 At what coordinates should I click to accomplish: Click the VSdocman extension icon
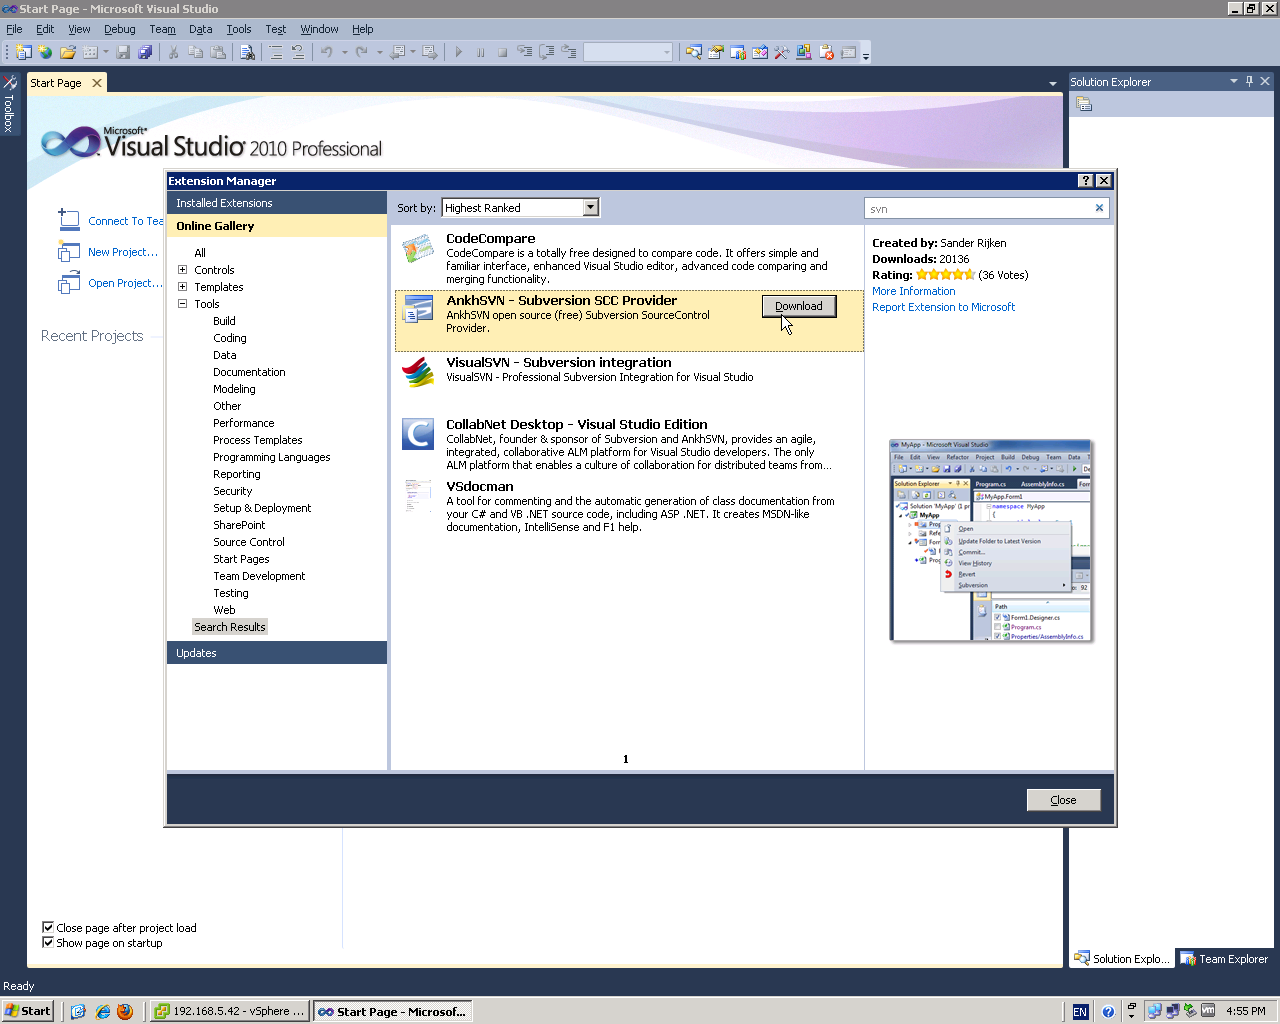(417, 496)
